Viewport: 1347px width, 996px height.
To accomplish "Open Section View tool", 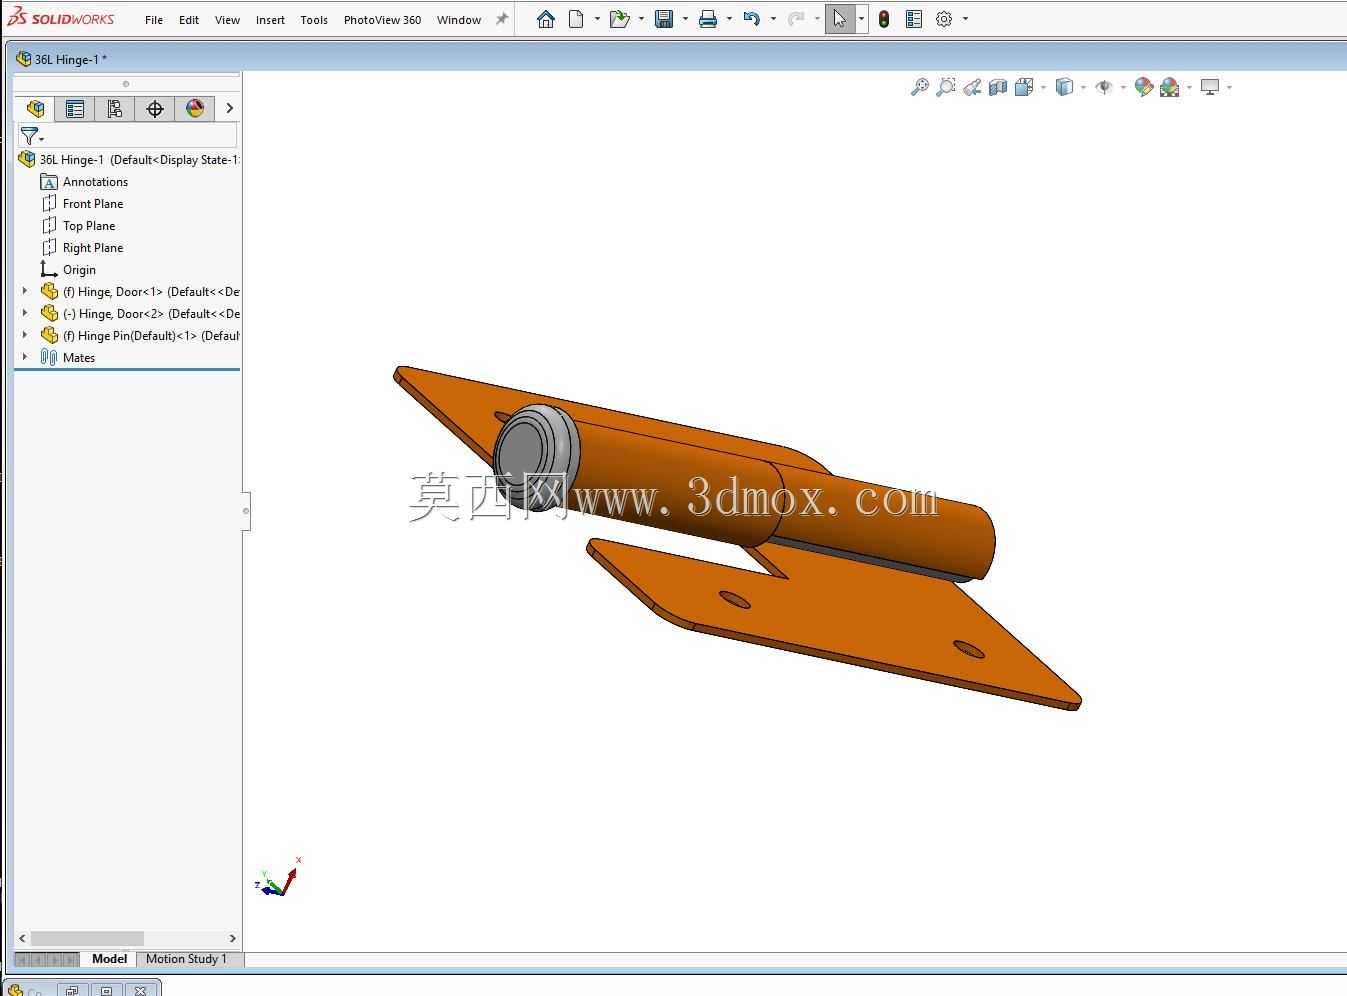I will pos(998,87).
